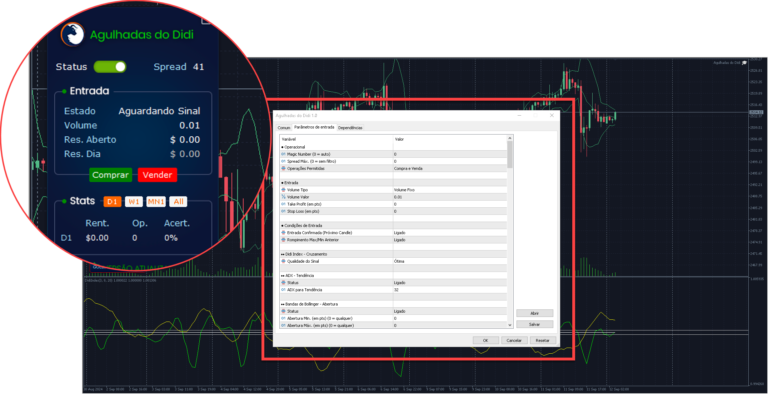This screenshot has height=394, width=768.
Task: Click the Agulhadas do Didi panel title
Action: coord(142,35)
